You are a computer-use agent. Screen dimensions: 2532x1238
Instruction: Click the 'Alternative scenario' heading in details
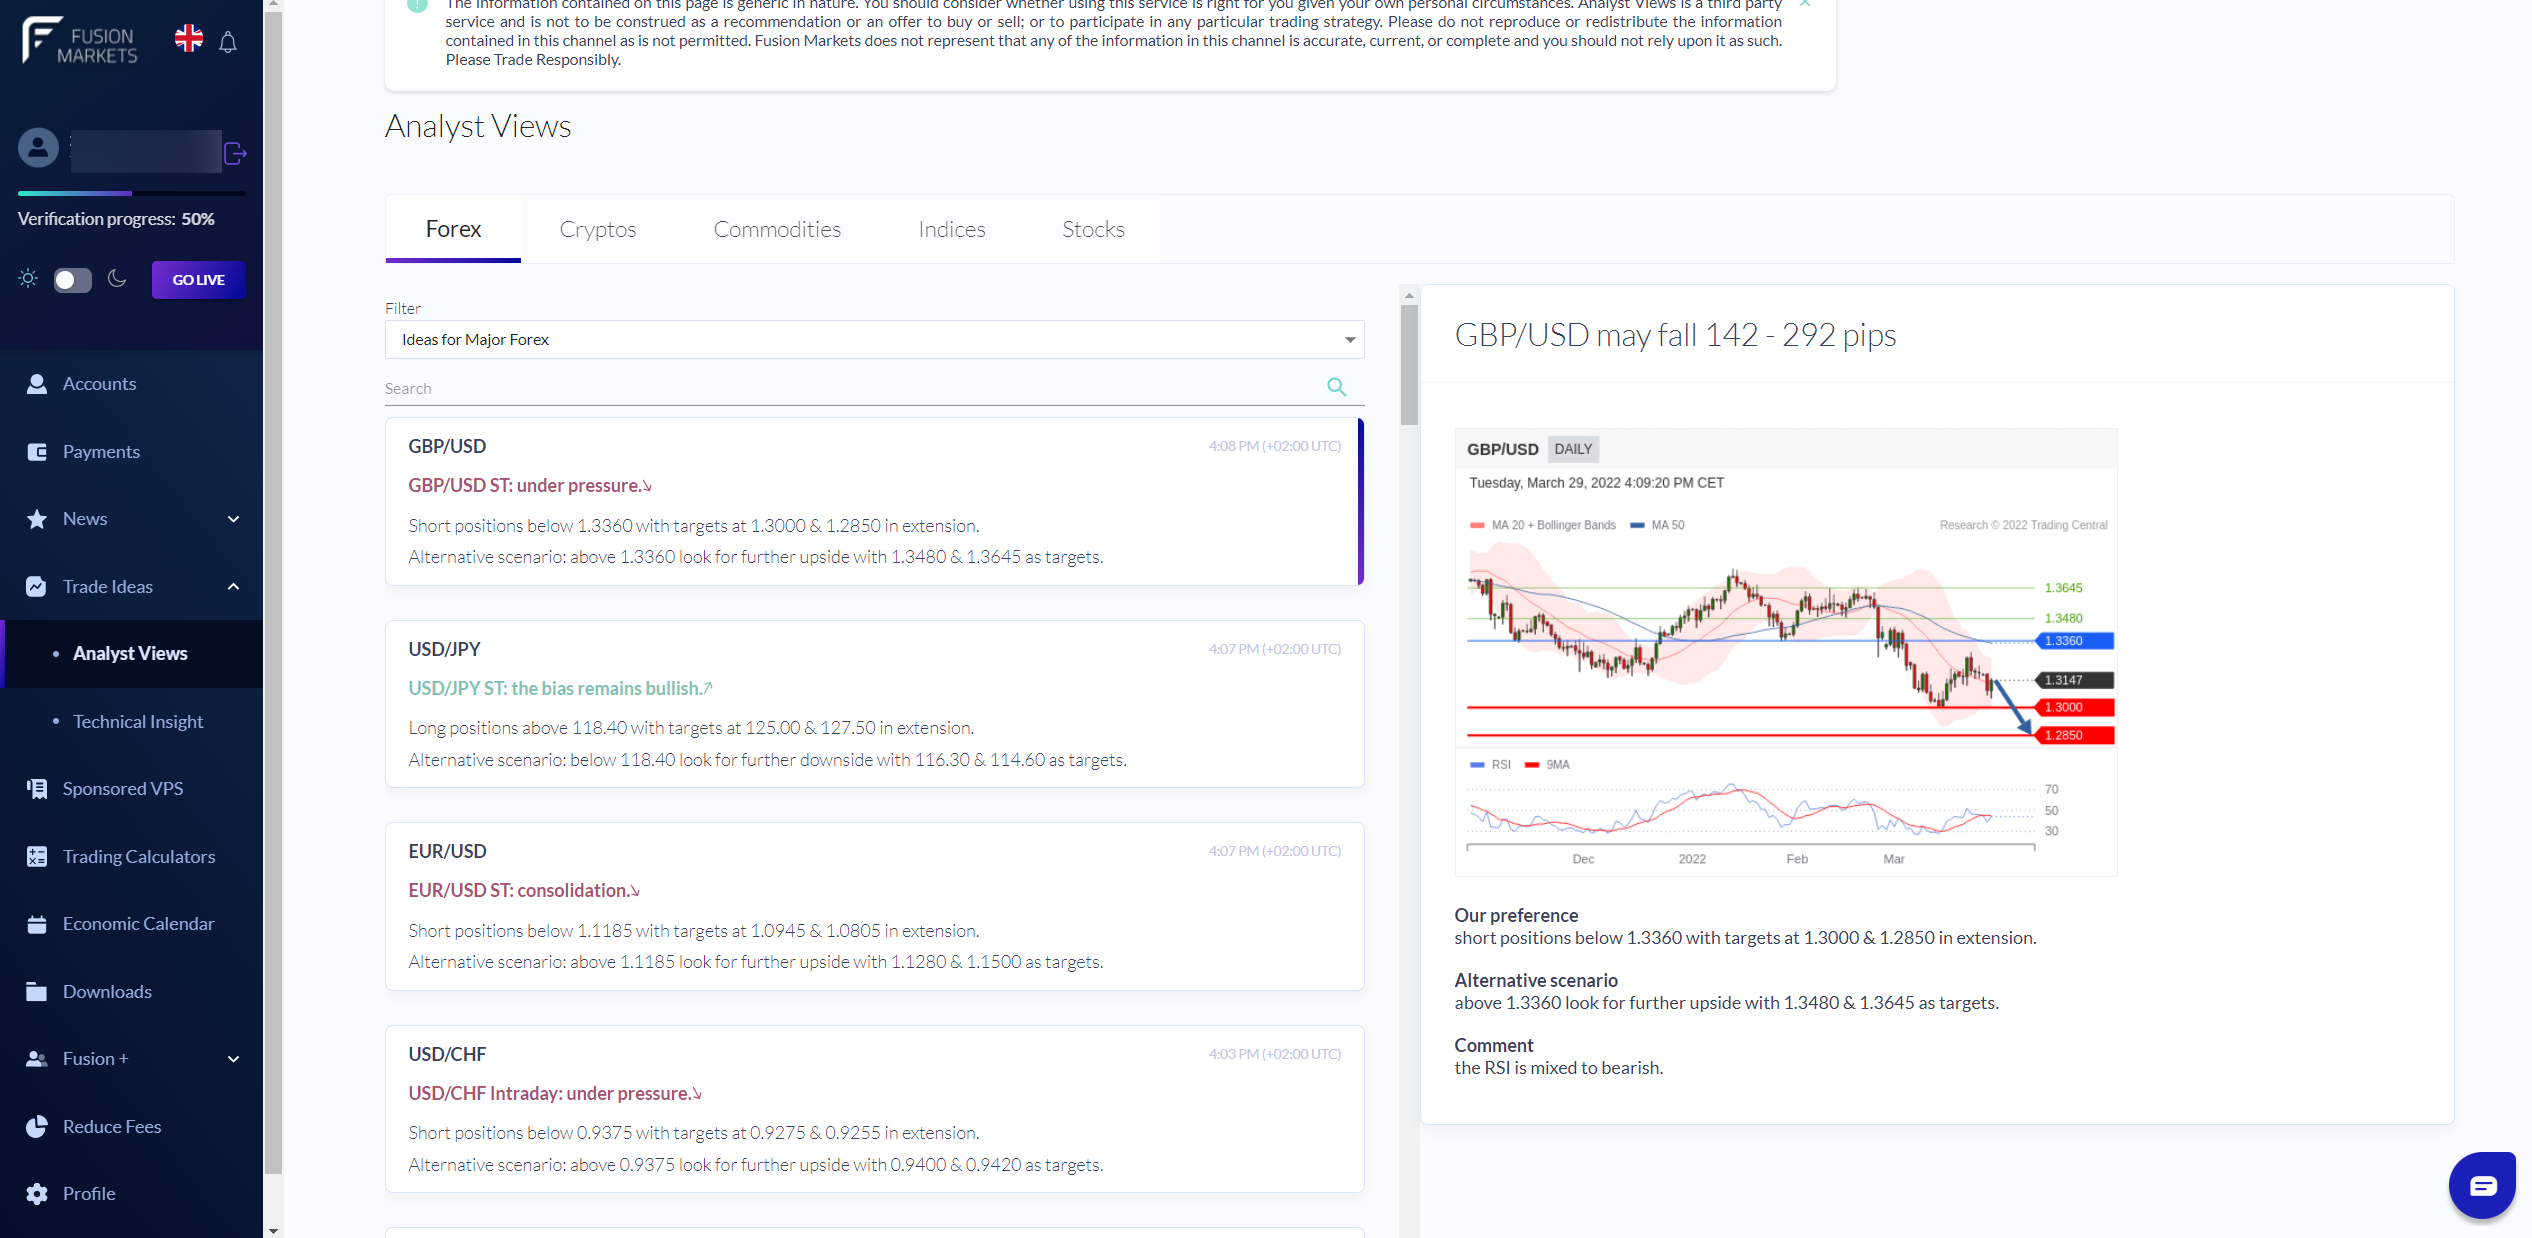pyautogui.click(x=1536, y=980)
